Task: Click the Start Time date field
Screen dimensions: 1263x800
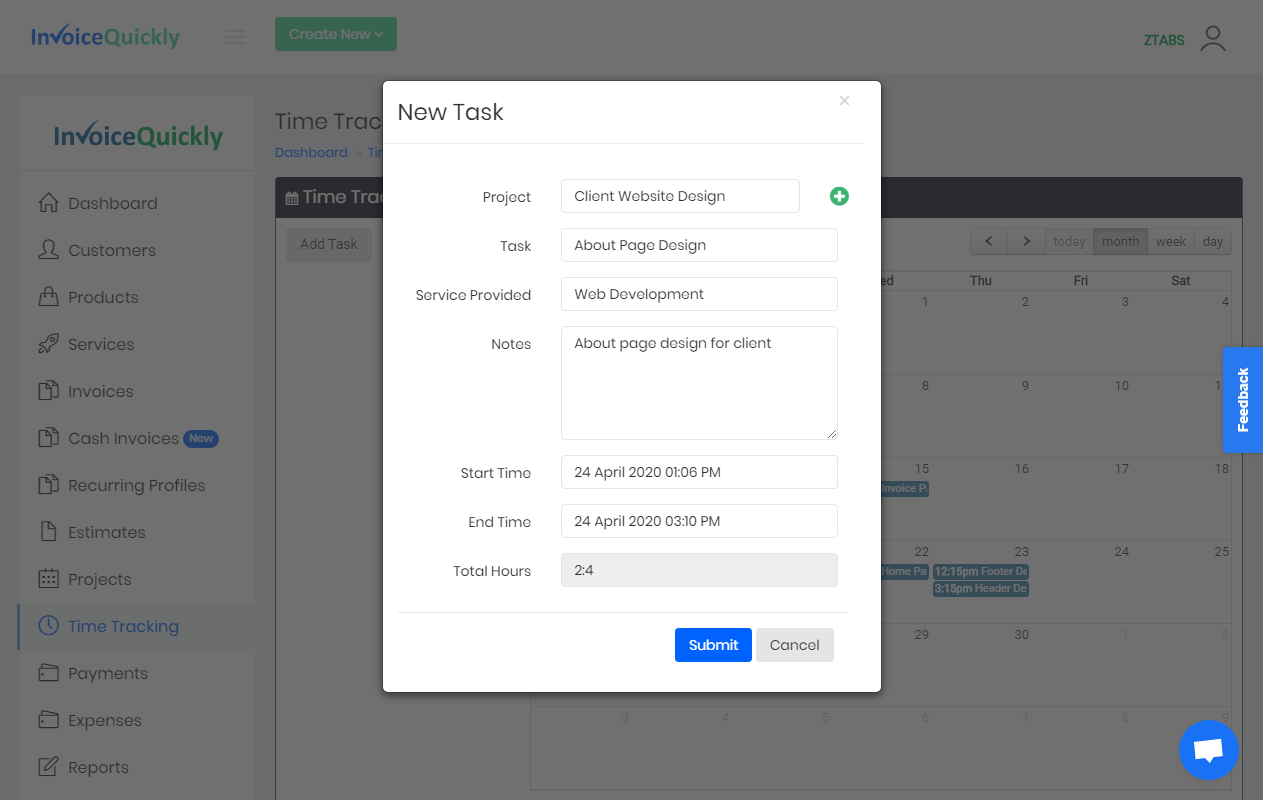Action: click(699, 472)
